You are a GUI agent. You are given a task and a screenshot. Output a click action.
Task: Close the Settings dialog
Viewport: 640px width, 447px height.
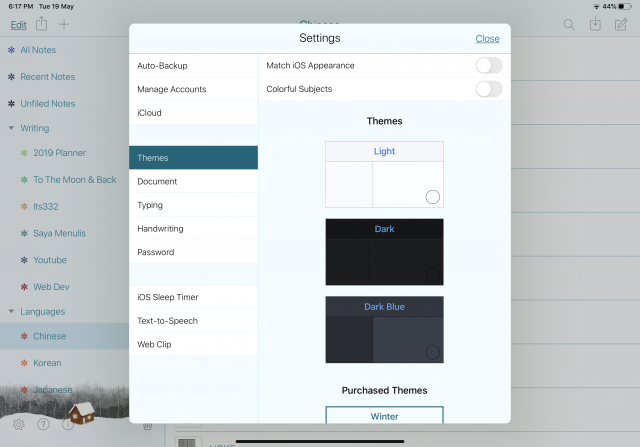[x=487, y=38]
